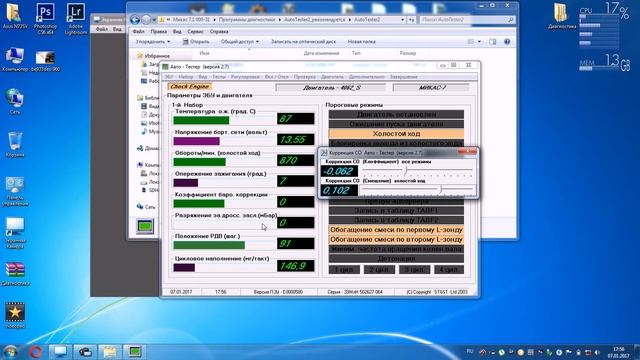
Task: Expand the view options arrow in Explorer
Action: (x=479, y=42)
